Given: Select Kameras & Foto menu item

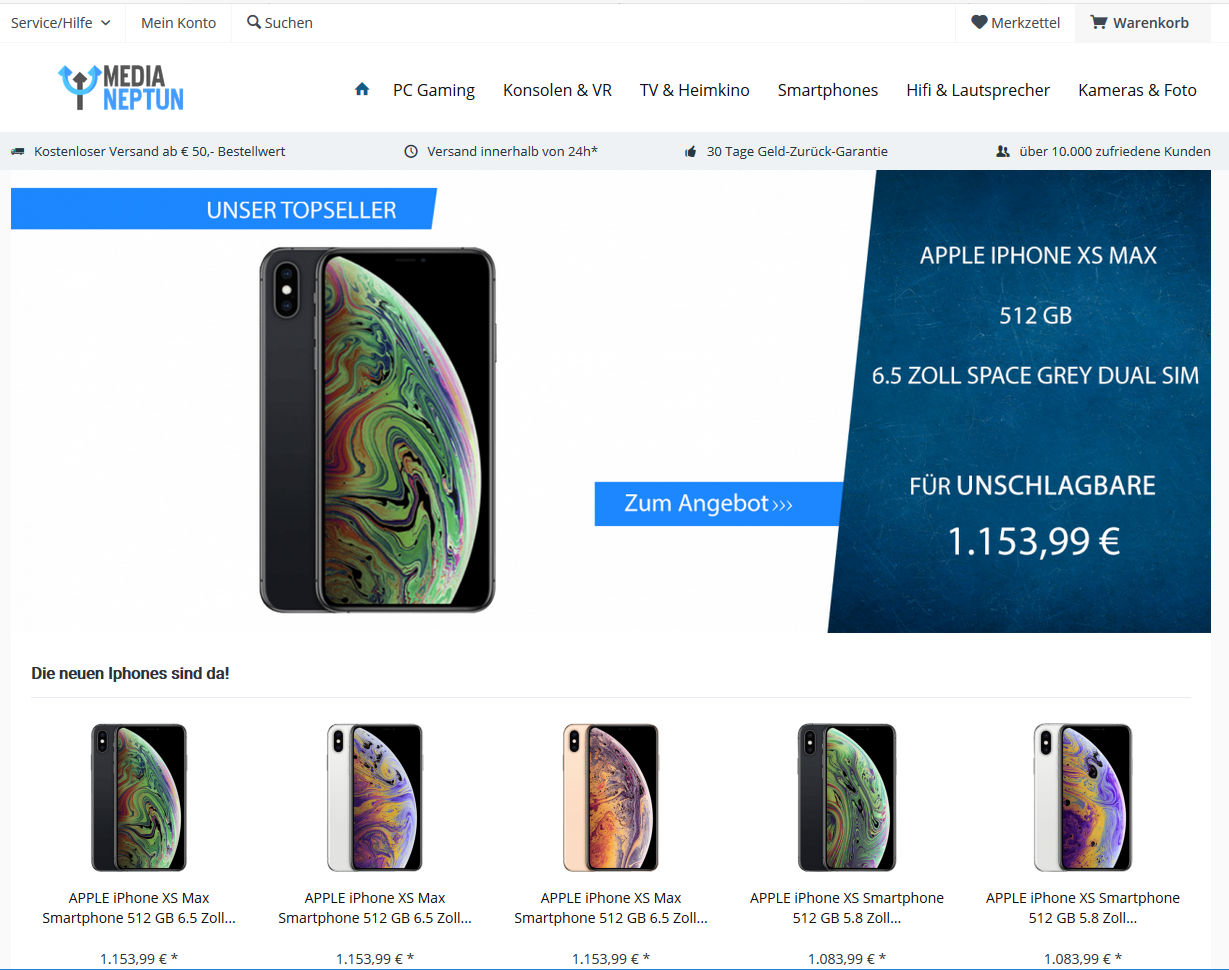Looking at the screenshot, I should click(x=1137, y=90).
